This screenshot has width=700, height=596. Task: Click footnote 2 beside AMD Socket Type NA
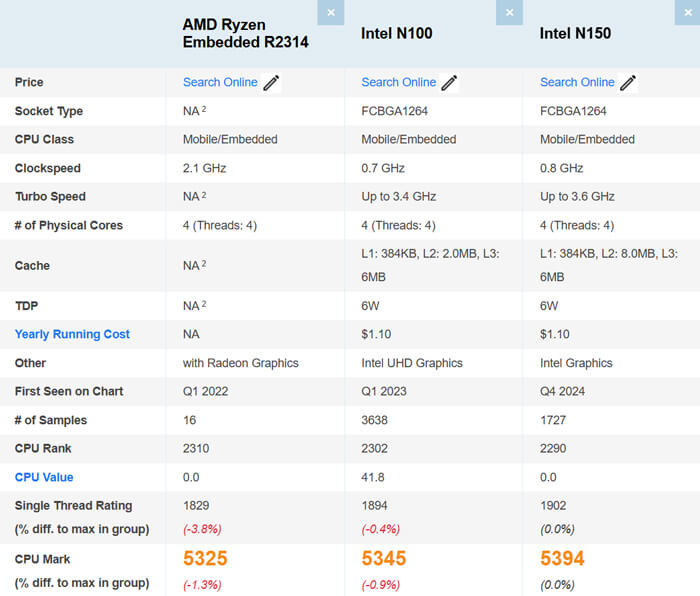[x=204, y=109]
